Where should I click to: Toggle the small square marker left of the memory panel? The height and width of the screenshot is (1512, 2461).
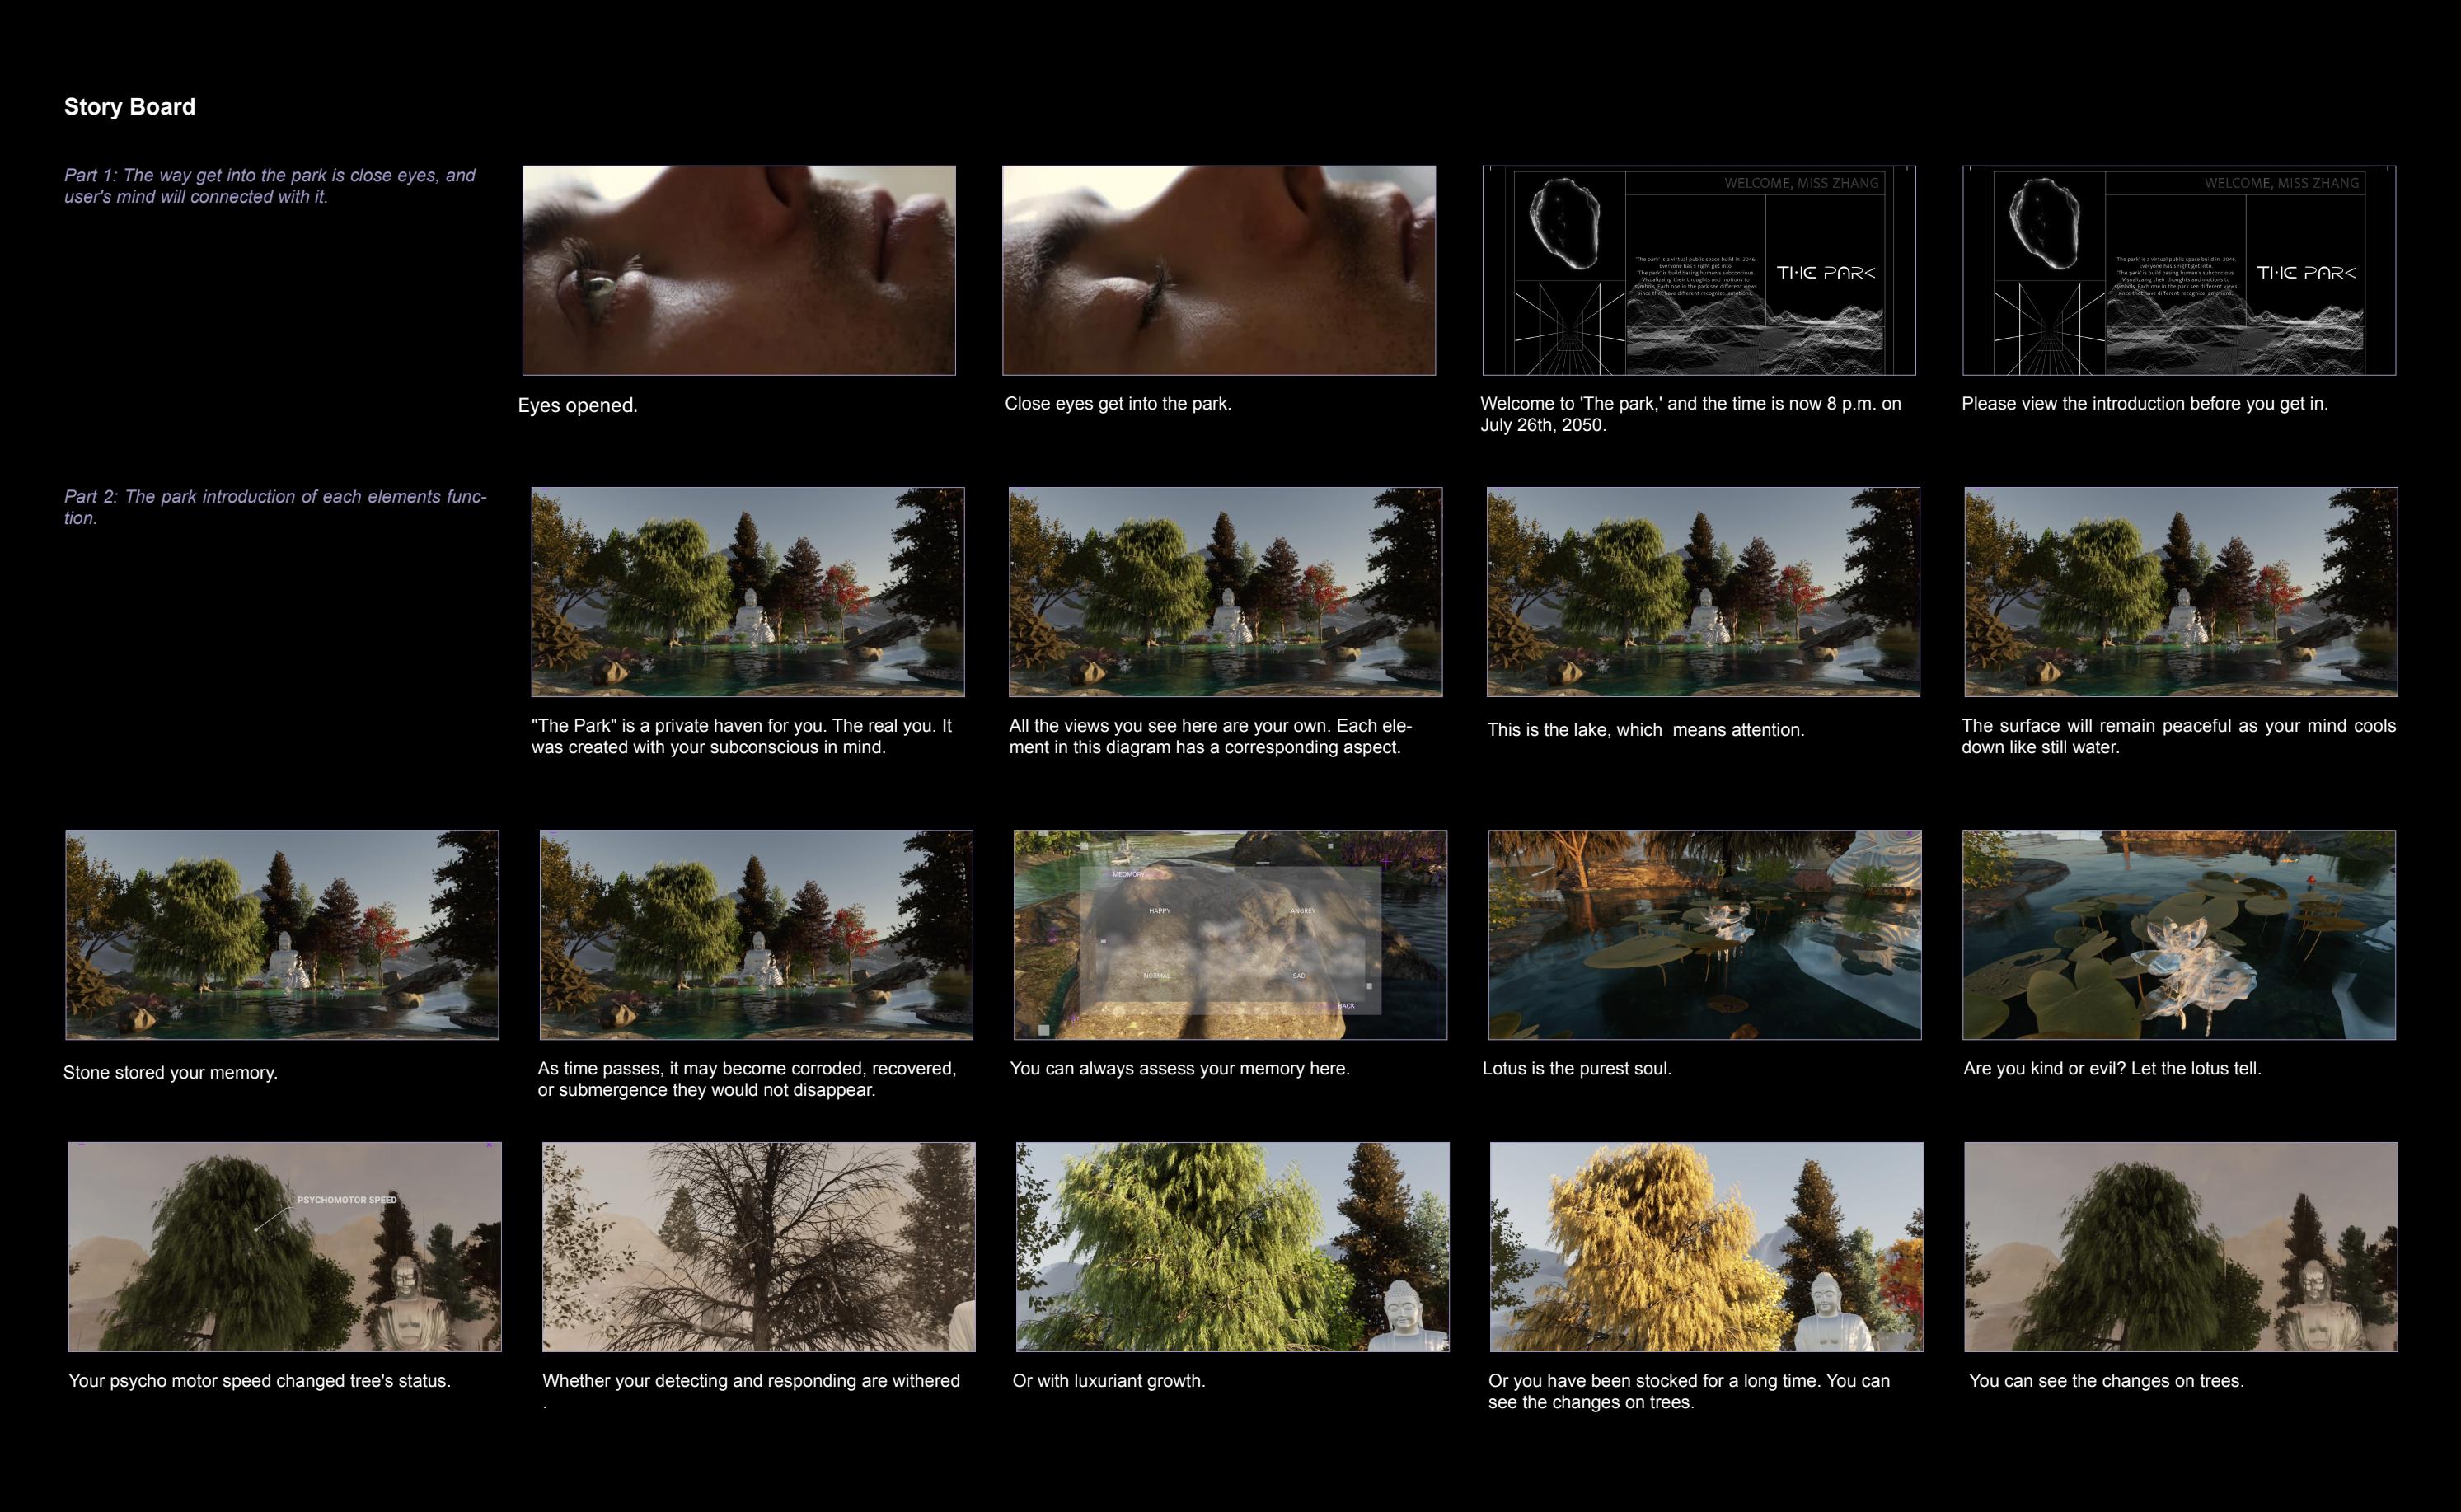coord(1103,941)
